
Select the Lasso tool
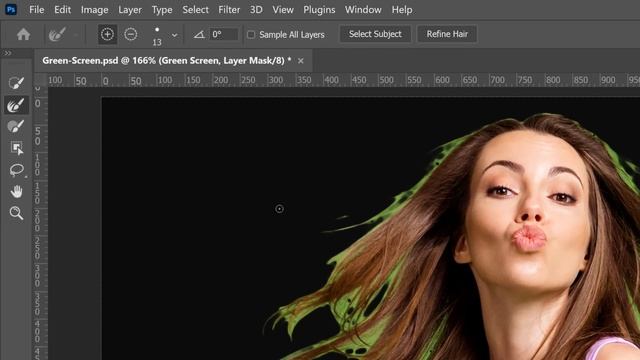coord(16,170)
